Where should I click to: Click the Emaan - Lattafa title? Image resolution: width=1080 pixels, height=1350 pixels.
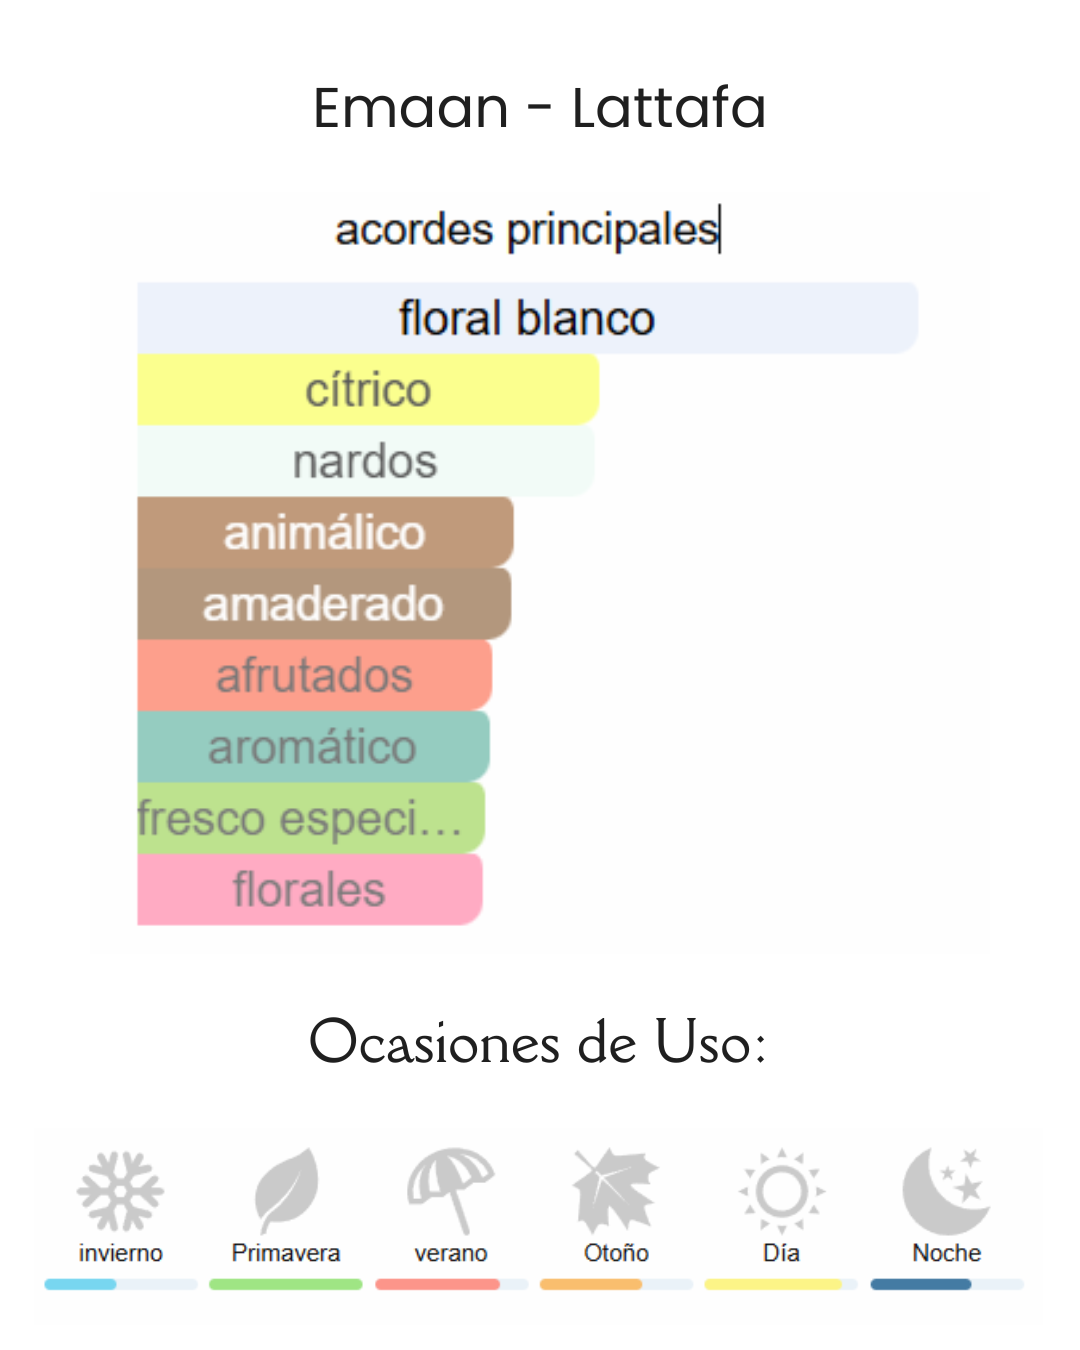539,108
